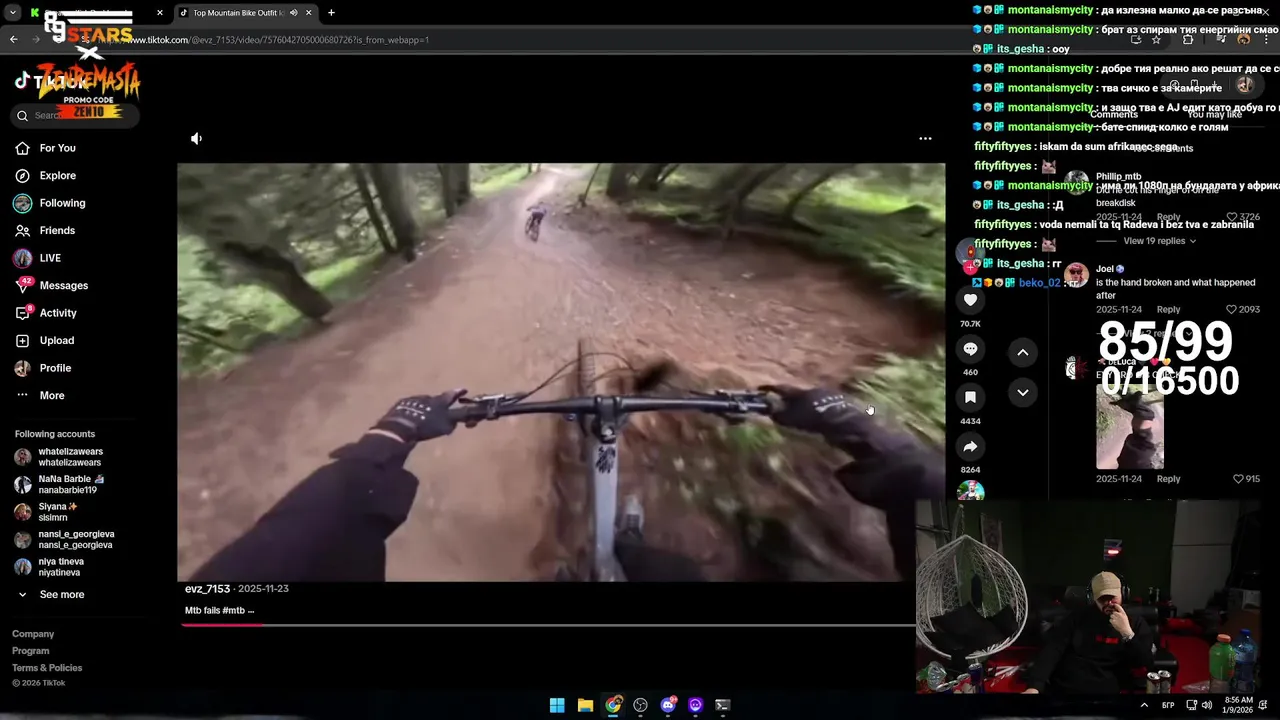Go to next video with down arrow
Viewport: 1280px width, 720px height.
pos(1022,393)
